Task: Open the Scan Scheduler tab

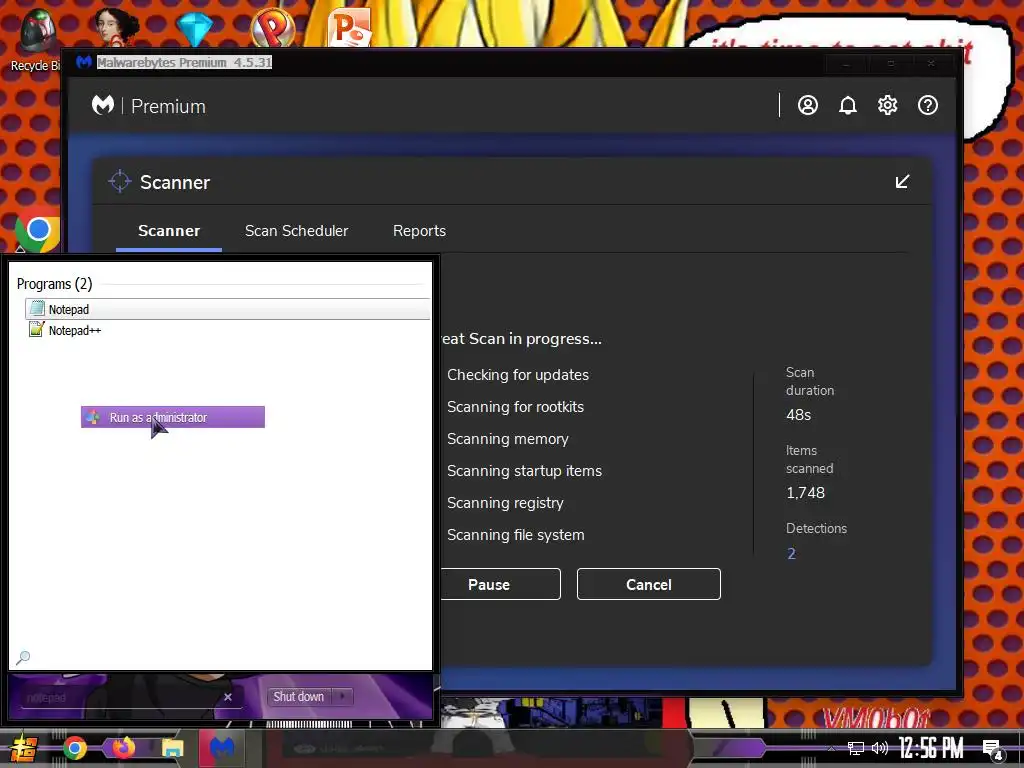Action: (296, 231)
